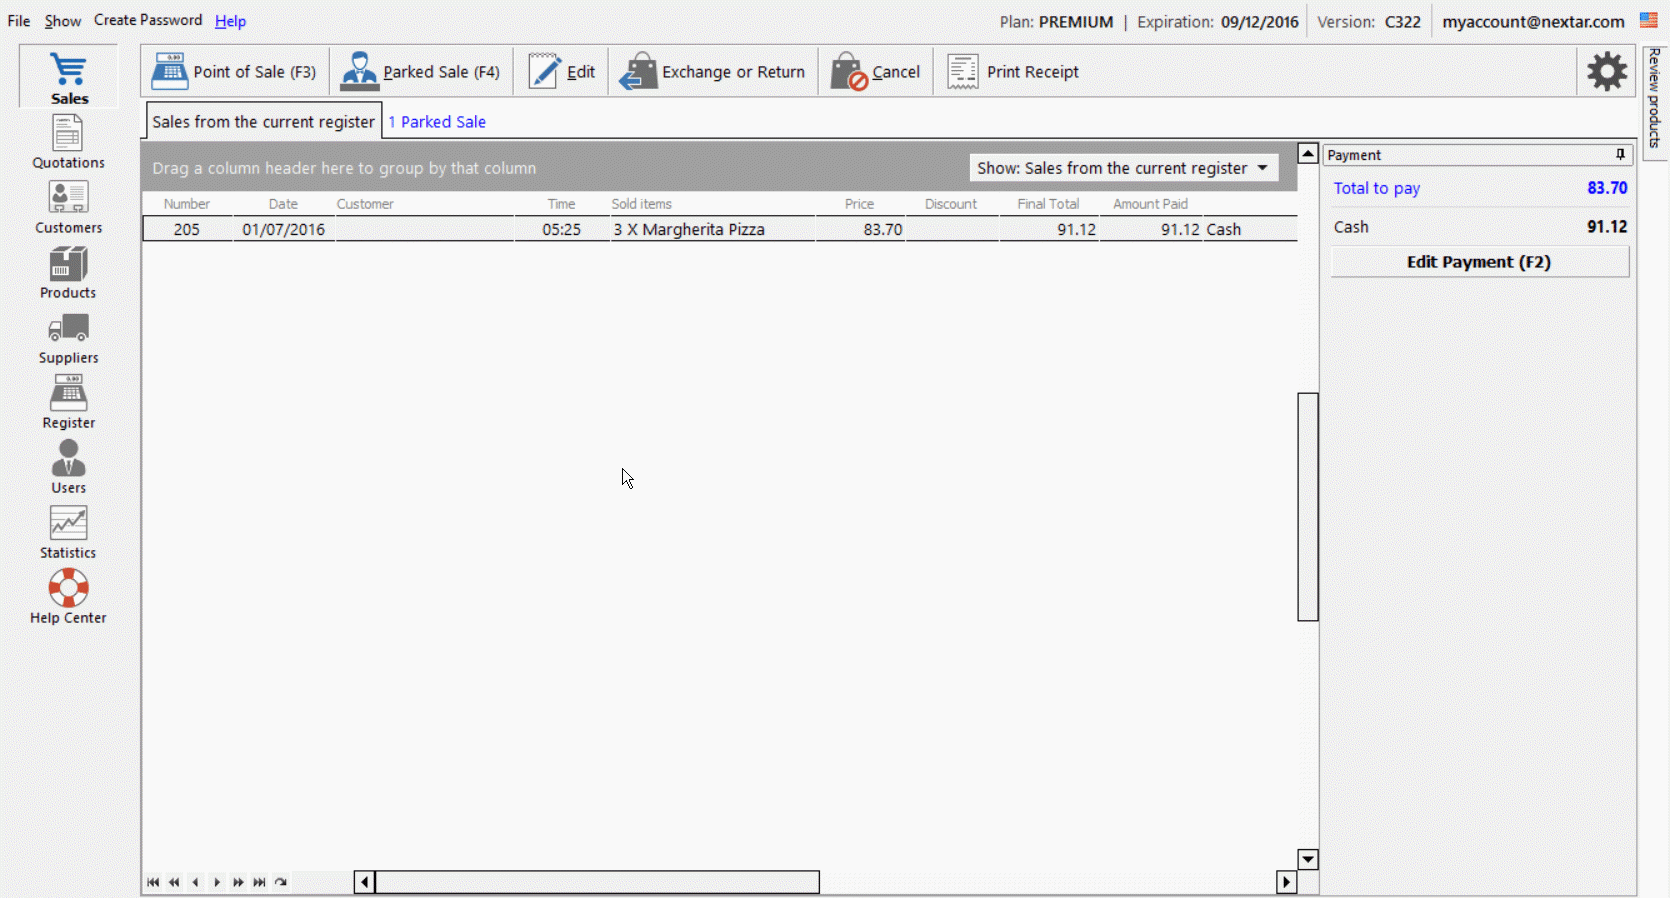This screenshot has width=1670, height=898.
Task: Click the vertical scrollbar down arrow
Action: click(1307, 859)
